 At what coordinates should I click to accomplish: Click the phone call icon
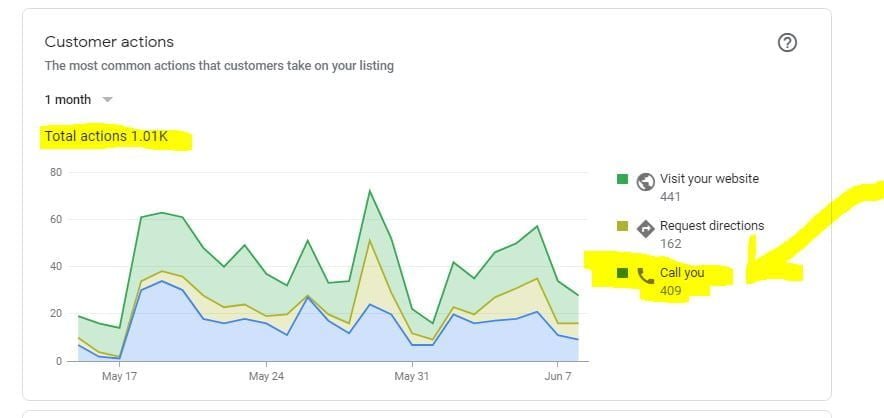tap(646, 275)
